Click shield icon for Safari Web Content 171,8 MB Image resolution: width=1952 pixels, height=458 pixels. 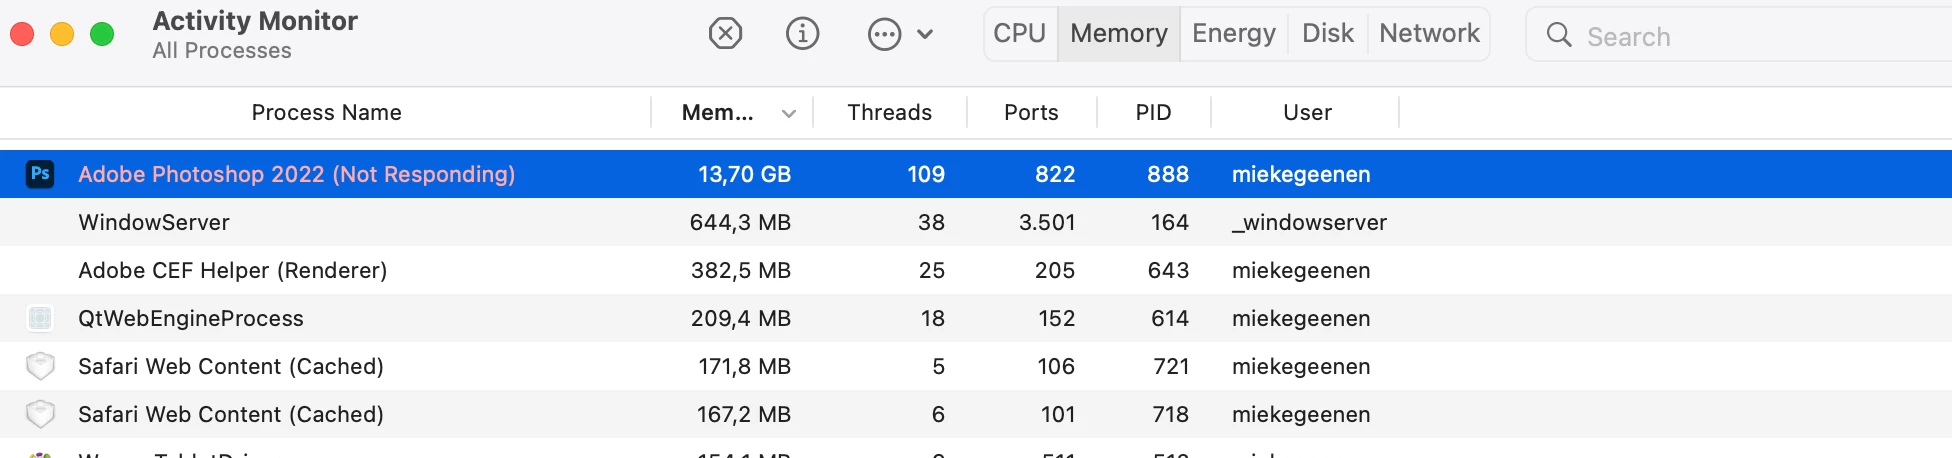(40, 366)
